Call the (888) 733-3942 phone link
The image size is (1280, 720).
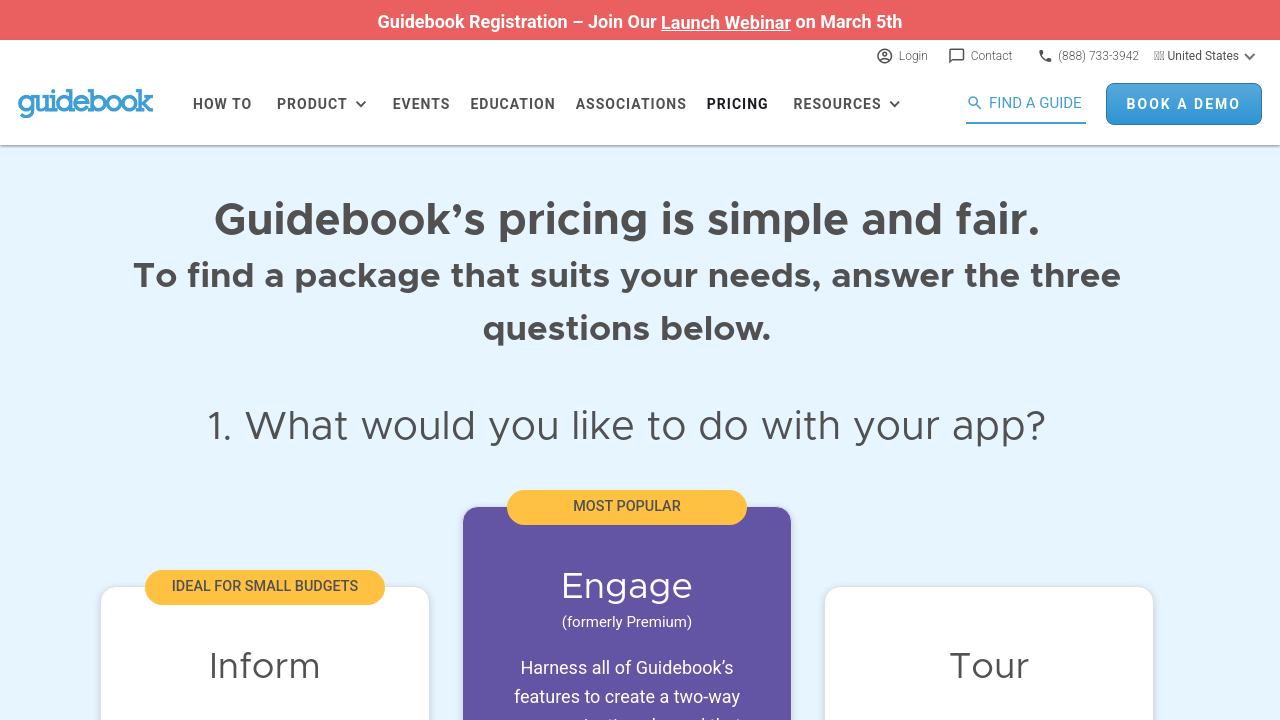point(1098,56)
